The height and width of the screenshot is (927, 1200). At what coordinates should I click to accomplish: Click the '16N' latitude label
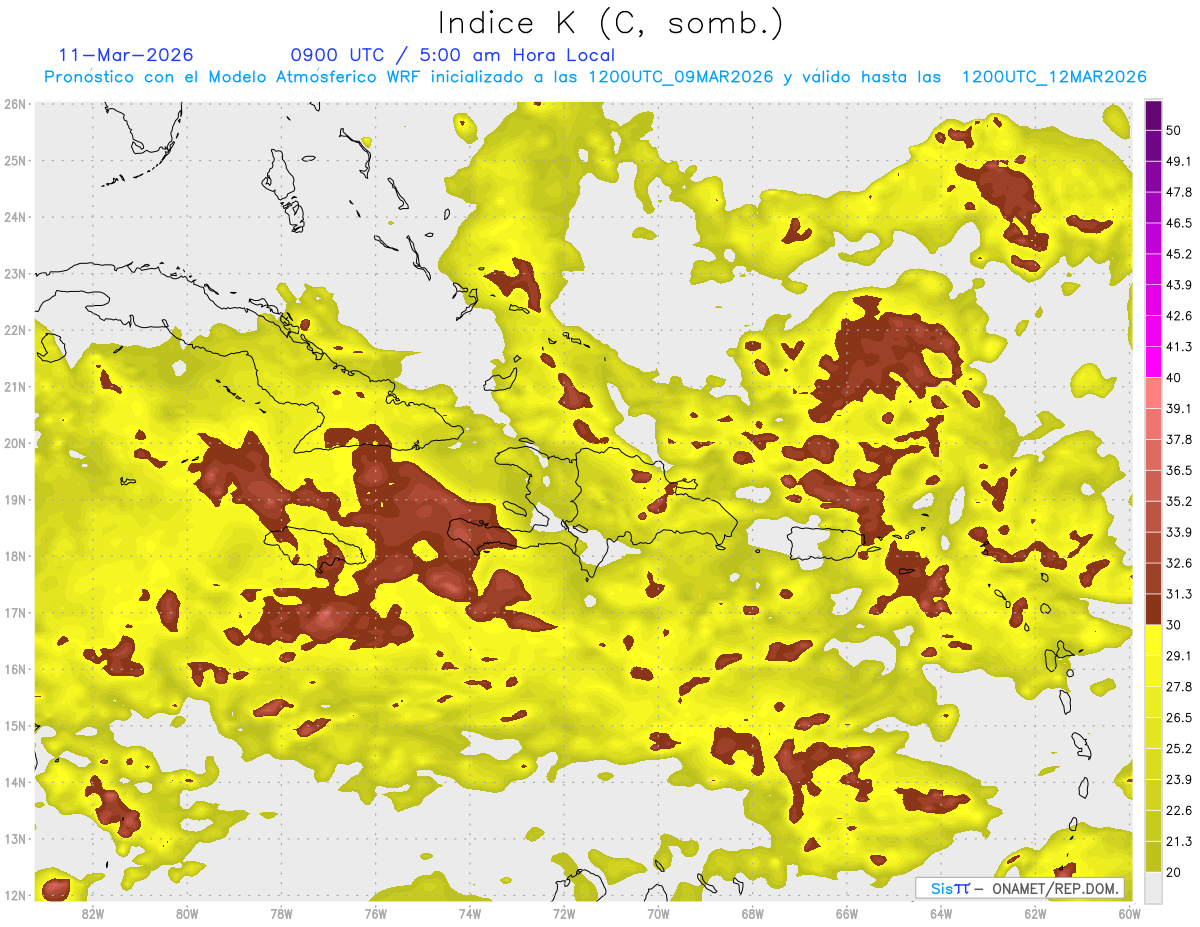(x=15, y=669)
